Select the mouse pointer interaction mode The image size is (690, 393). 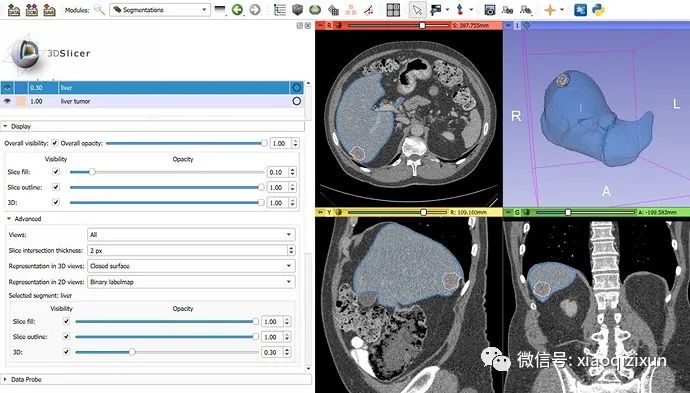417,10
